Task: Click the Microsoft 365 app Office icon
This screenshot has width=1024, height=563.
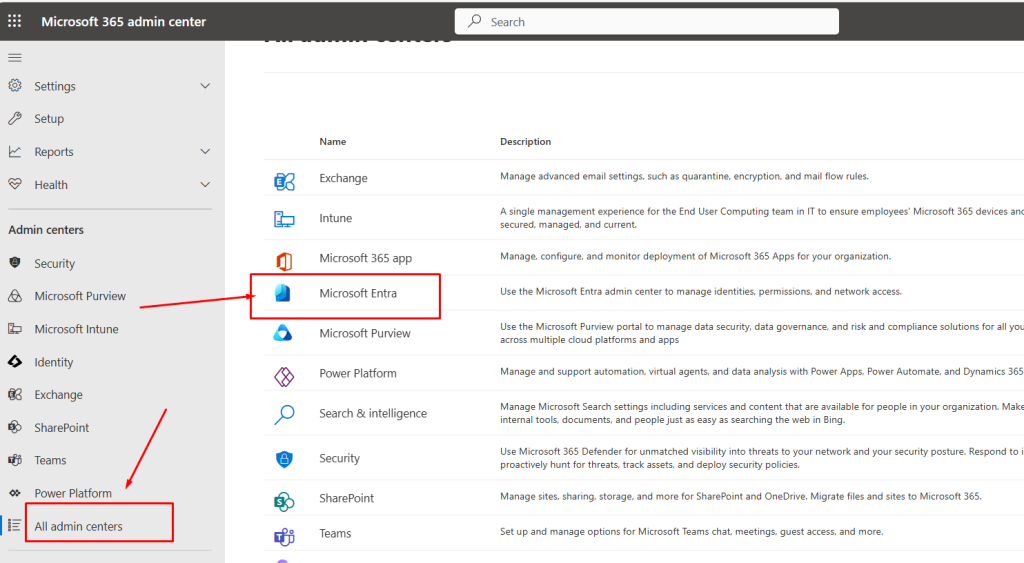Action: 284,259
